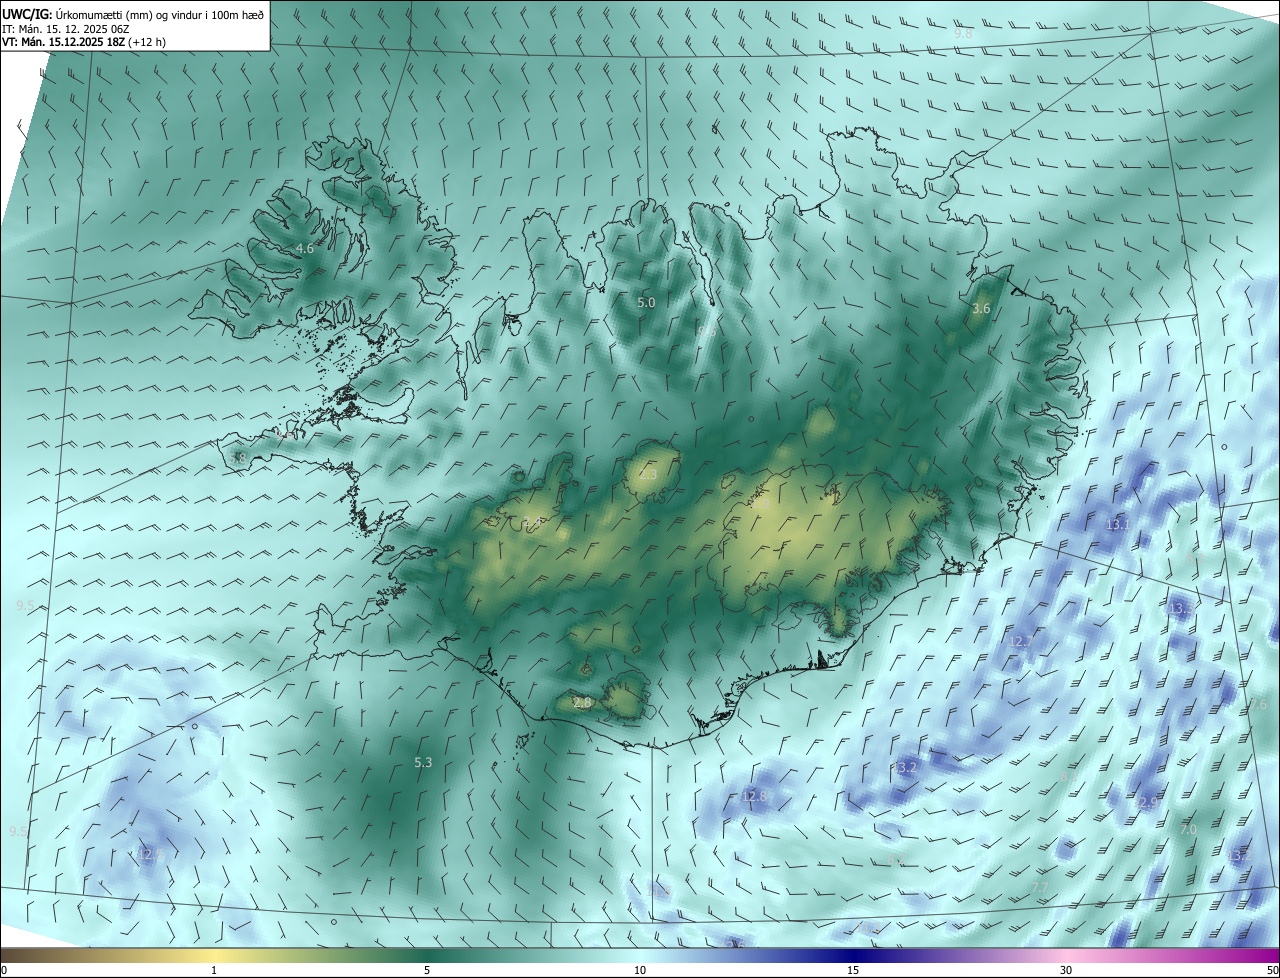Viewport: 1280px width, 978px height.
Task: Click the 5.0 value in north Iceland
Action: pyautogui.click(x=646, y=302)
